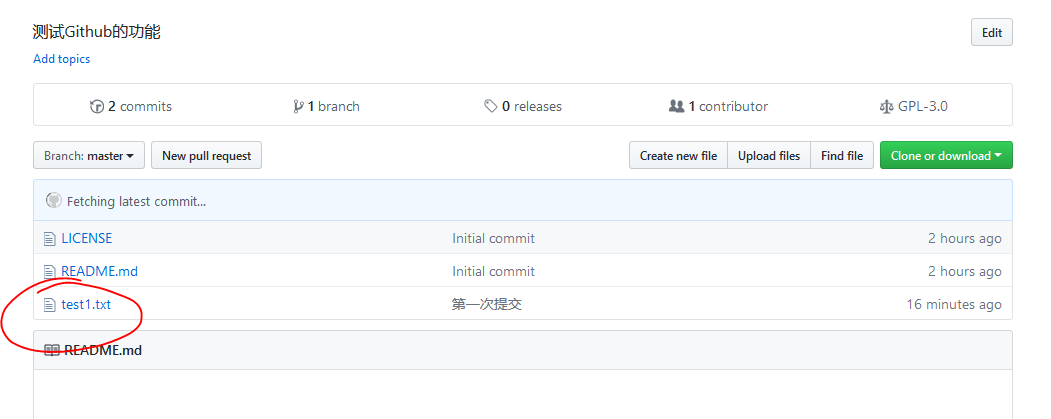
Task: Click the Edit description button
Action: [991, 32]
